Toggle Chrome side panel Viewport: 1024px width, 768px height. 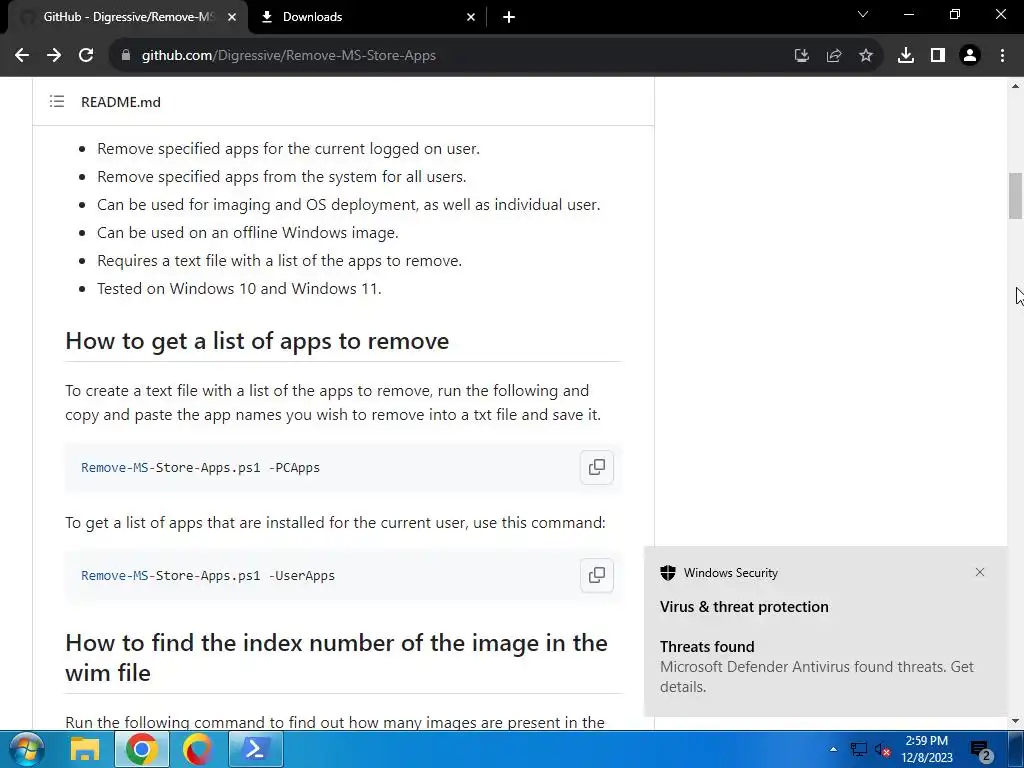[938, 56]
